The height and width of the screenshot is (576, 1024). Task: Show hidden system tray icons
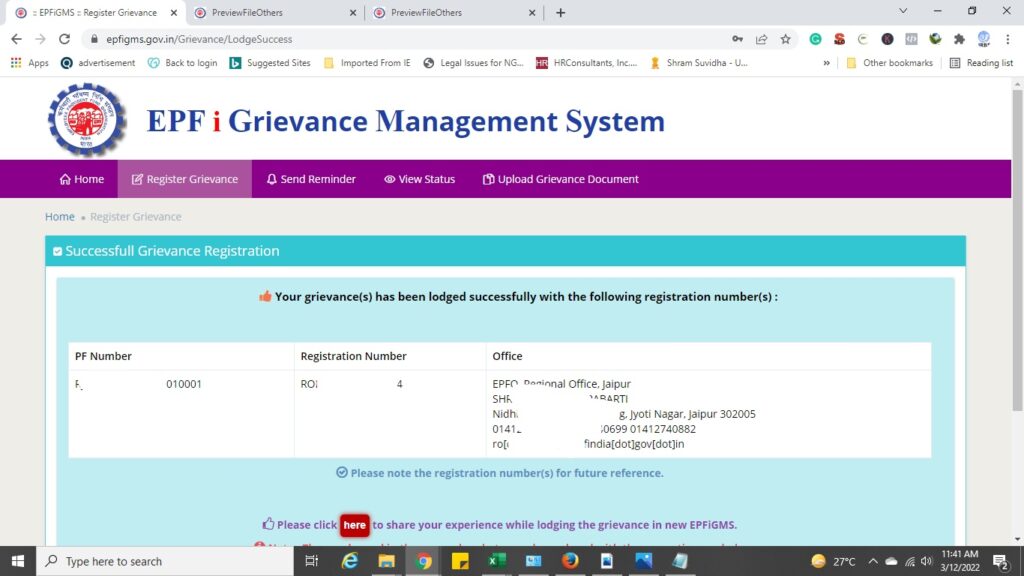click(873, 561)
